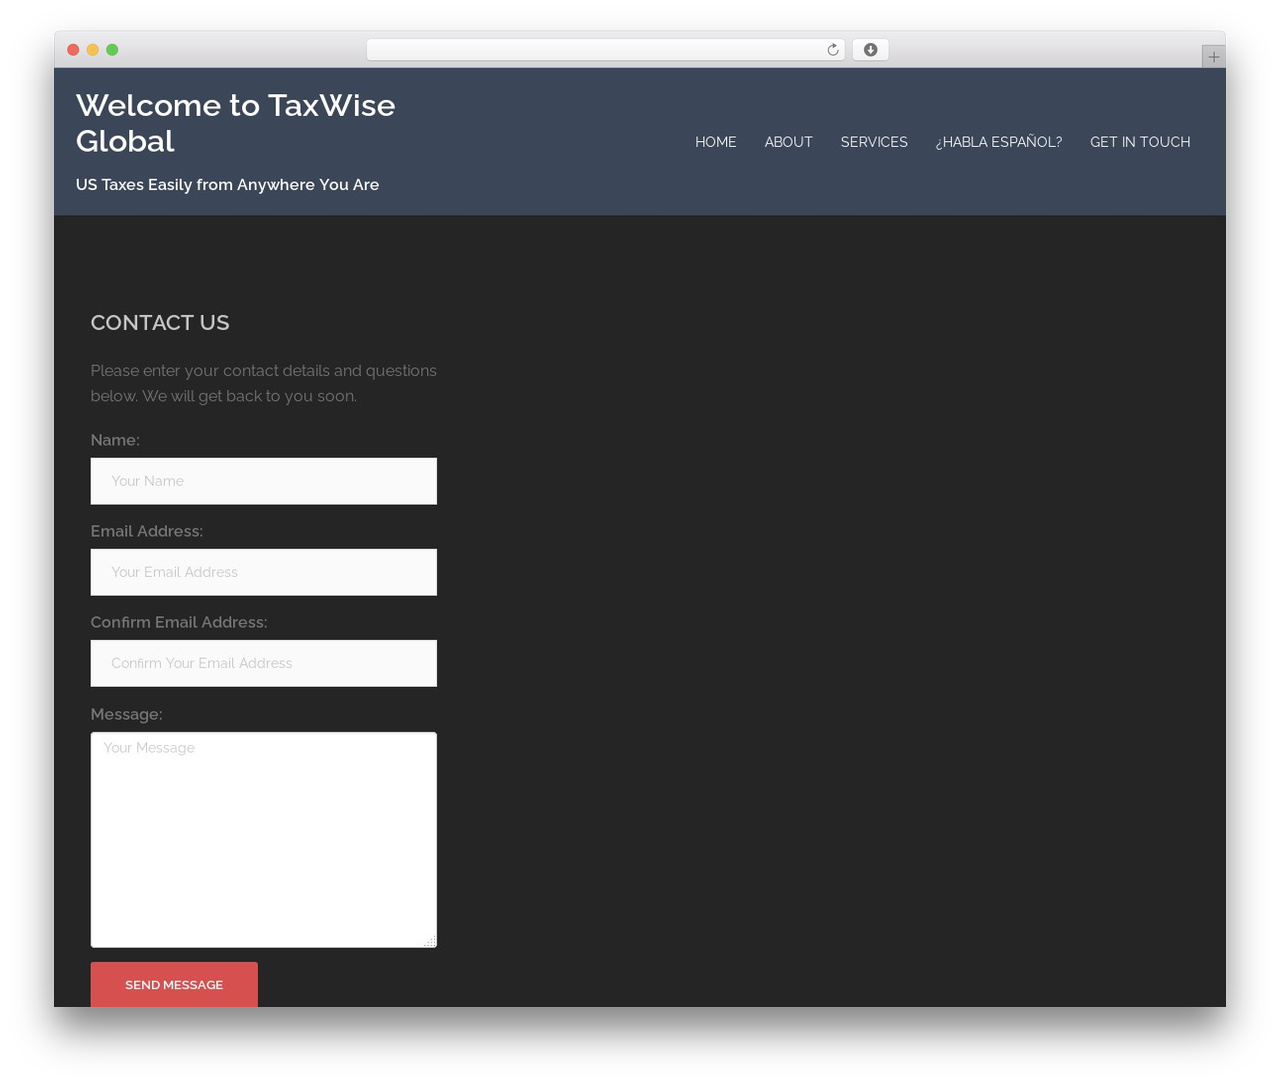Submit form with SEND MESSAGE button

[x=174, y=985]
